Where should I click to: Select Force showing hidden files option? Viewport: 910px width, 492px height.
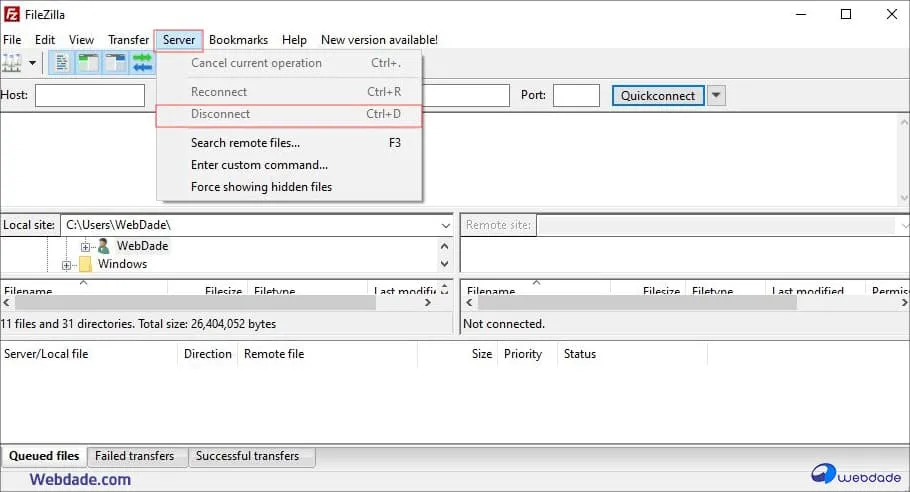pos(261,187)
